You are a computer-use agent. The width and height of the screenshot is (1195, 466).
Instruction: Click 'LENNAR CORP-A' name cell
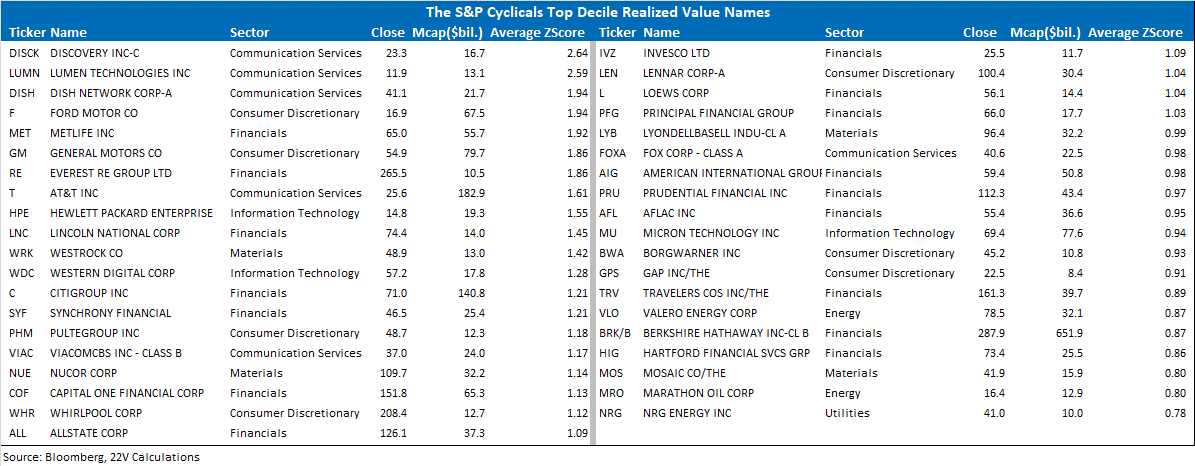pos(684,73)
